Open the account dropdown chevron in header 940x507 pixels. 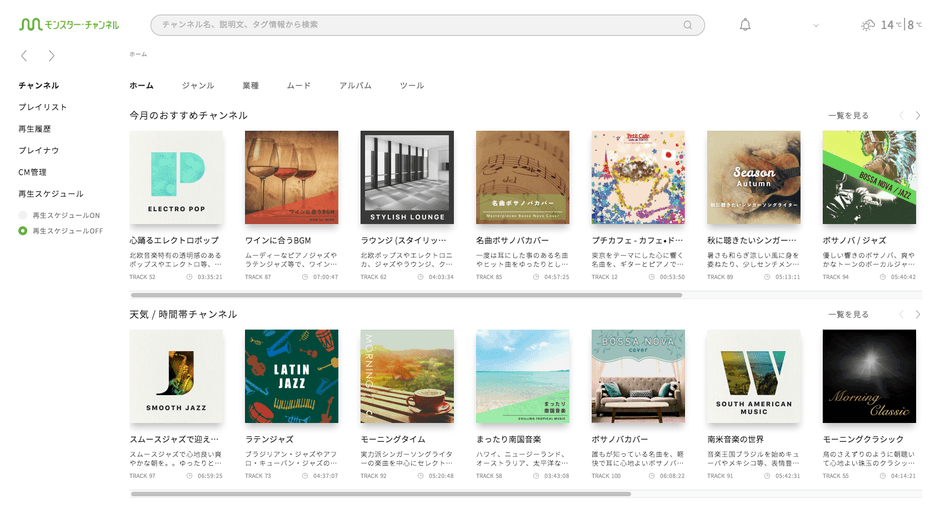coord(816,26)
